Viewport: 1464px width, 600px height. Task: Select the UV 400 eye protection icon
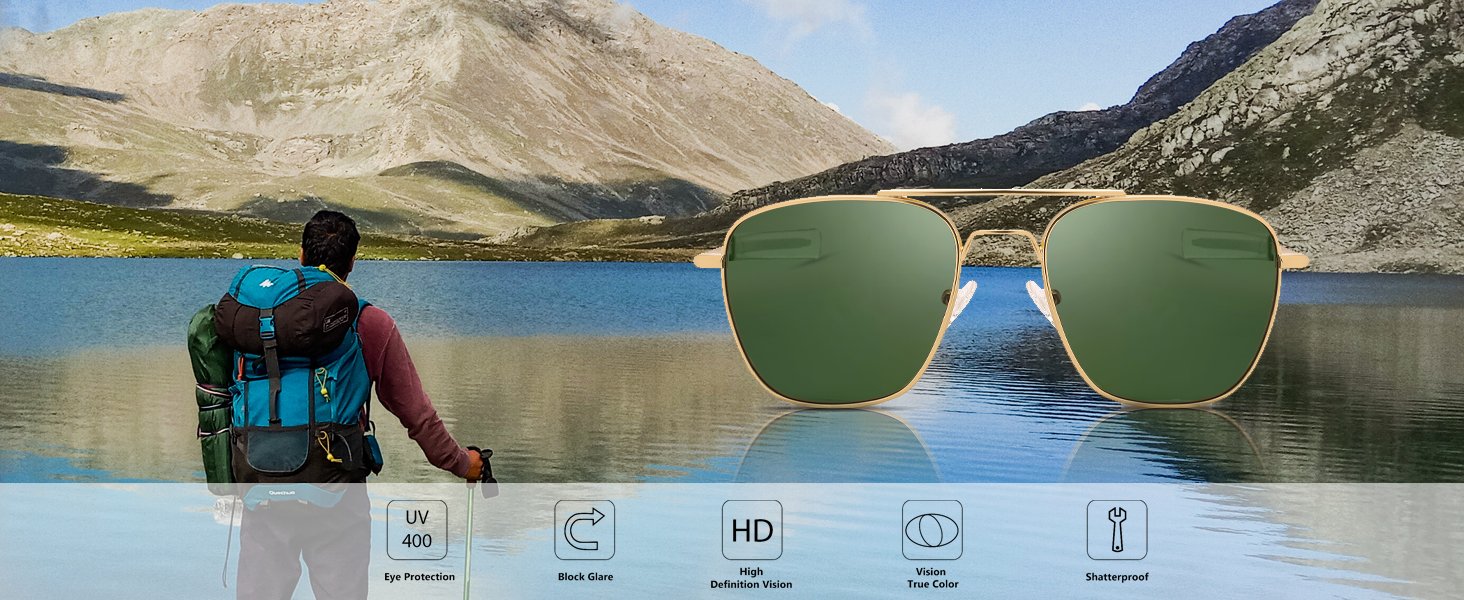417,530
